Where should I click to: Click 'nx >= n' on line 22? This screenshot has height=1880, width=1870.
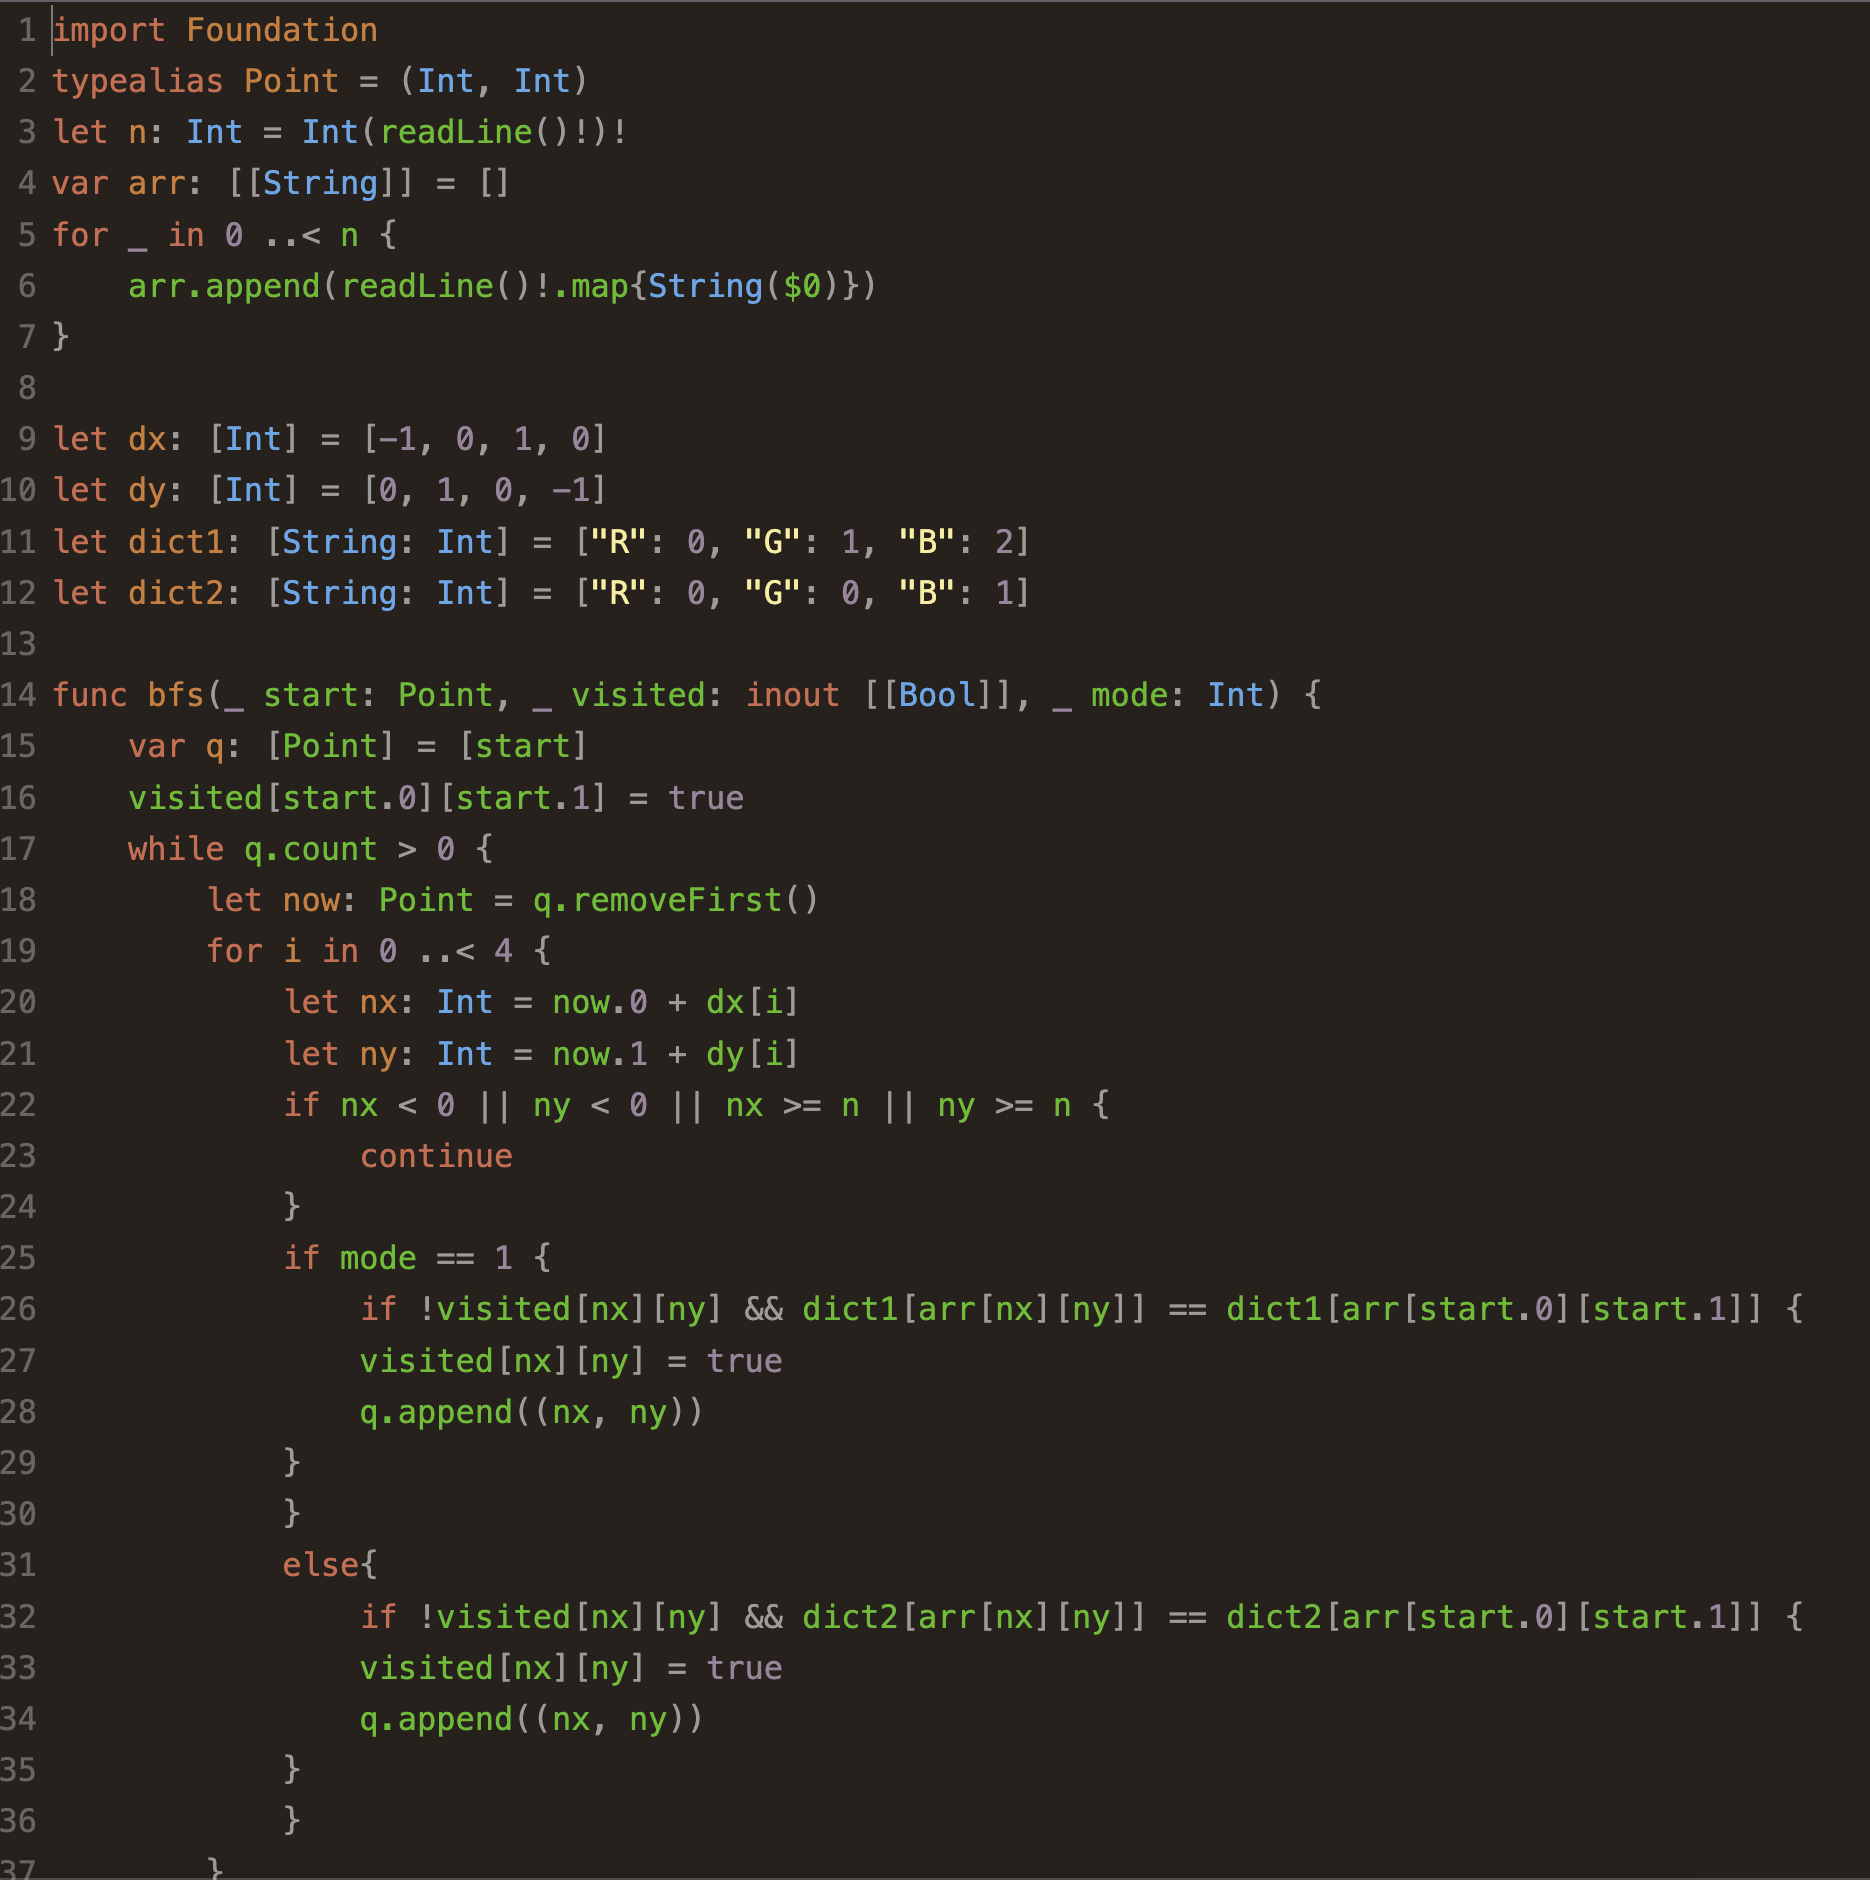point(792,1105)
